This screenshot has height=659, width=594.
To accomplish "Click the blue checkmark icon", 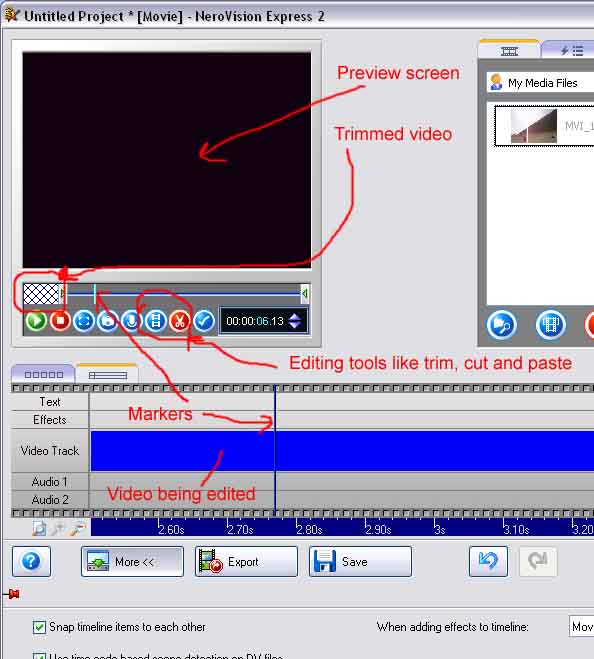I will [204, 322].
